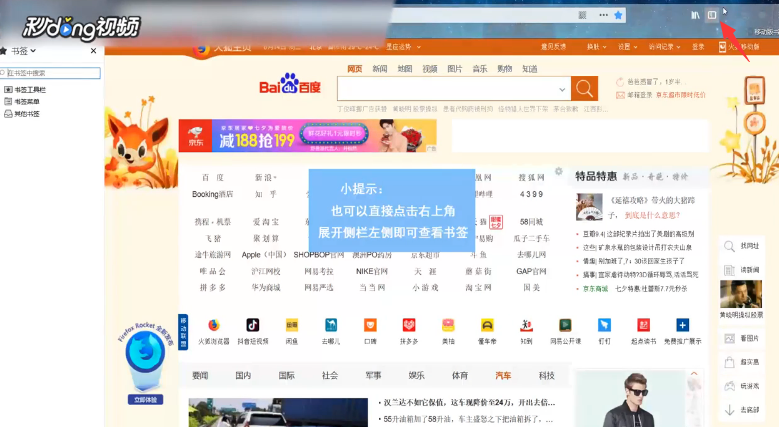Click the 网易公开课 app icon
The width and height of the screenshot is (779, 427).
click(x=565, y=325)
